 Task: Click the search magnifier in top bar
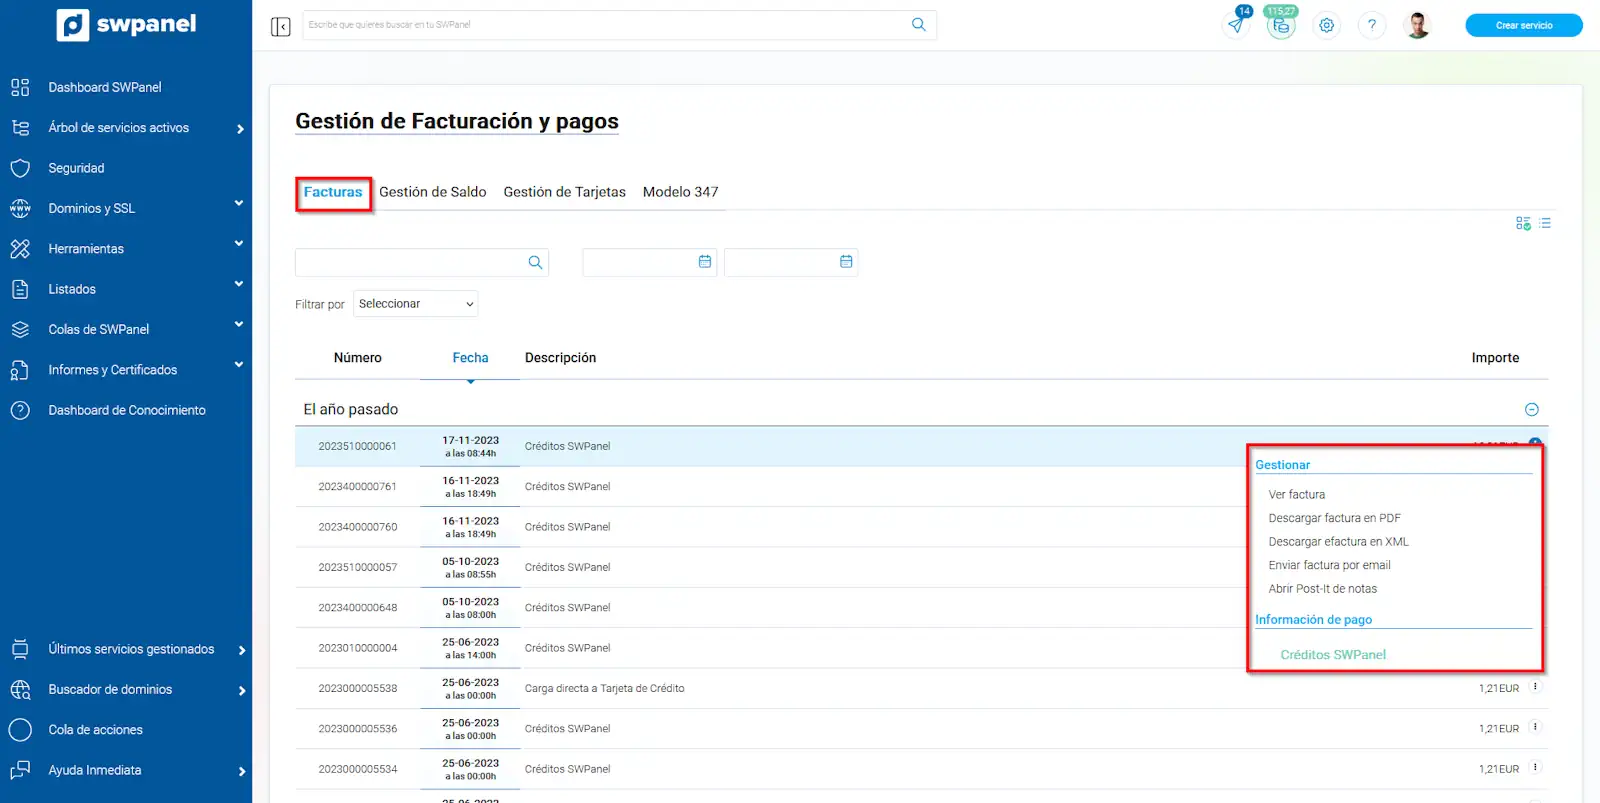click(918, 25)
